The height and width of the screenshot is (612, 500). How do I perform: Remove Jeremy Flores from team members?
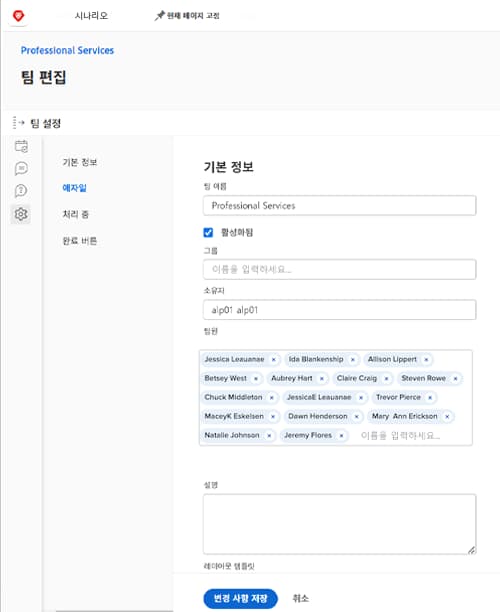click(341, 436)
